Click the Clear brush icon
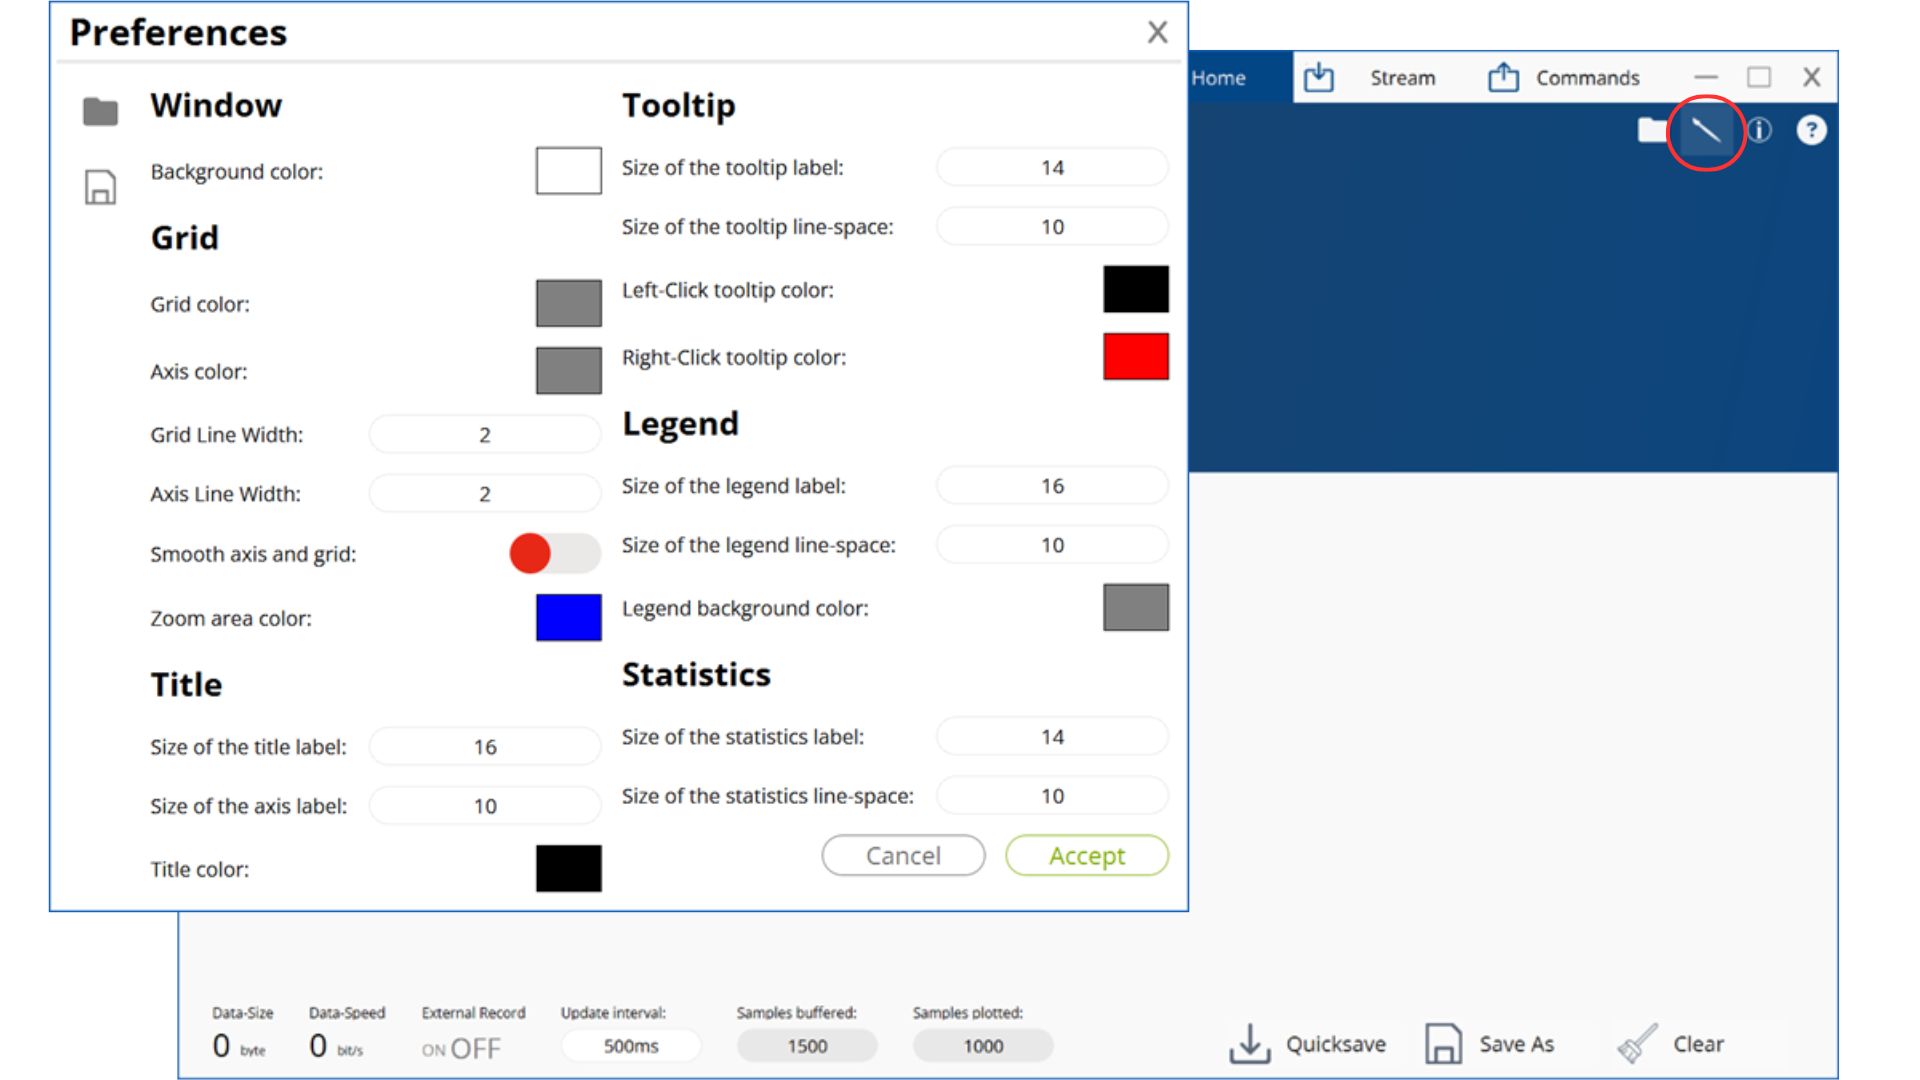1920x1080 pixels. (1637, 1044)
